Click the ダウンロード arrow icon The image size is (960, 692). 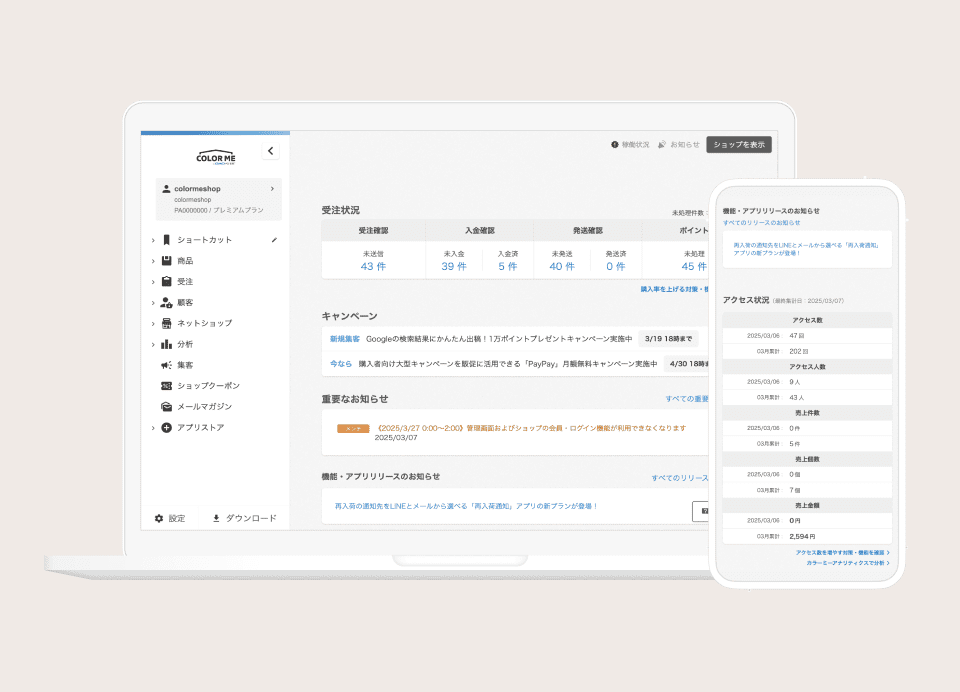tap(216, 518)
